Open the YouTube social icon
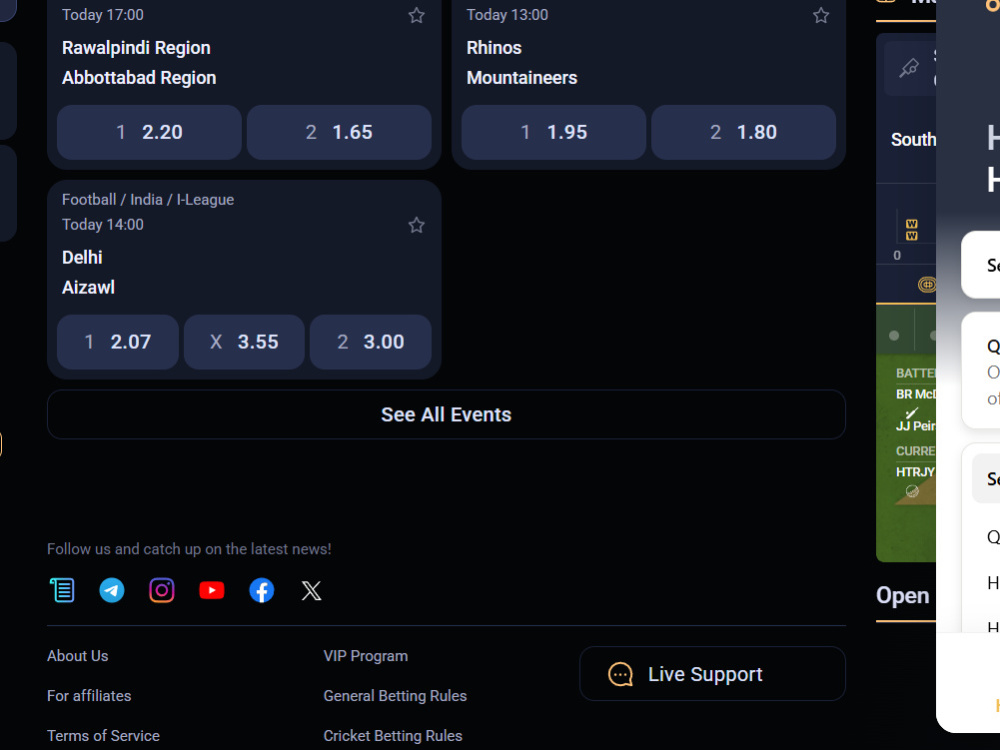 tap(212, 591)
